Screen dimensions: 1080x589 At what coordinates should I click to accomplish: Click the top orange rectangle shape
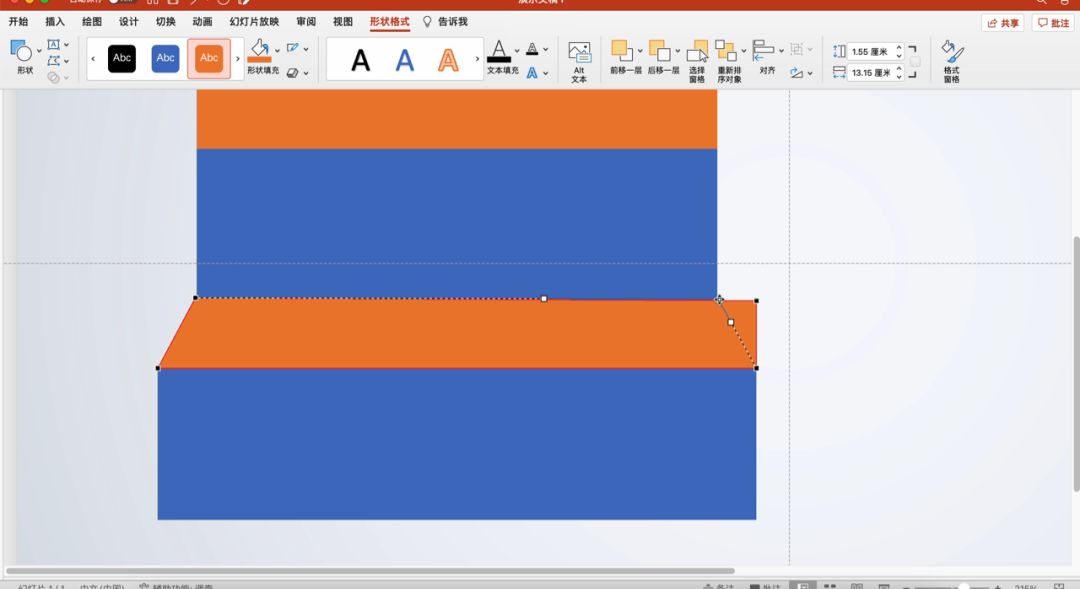tap(457, 119)
